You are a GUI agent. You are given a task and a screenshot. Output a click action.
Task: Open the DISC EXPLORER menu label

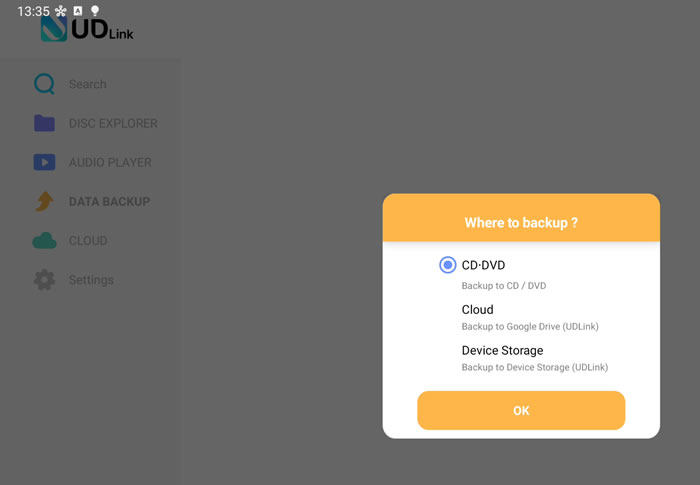[113, 123]
